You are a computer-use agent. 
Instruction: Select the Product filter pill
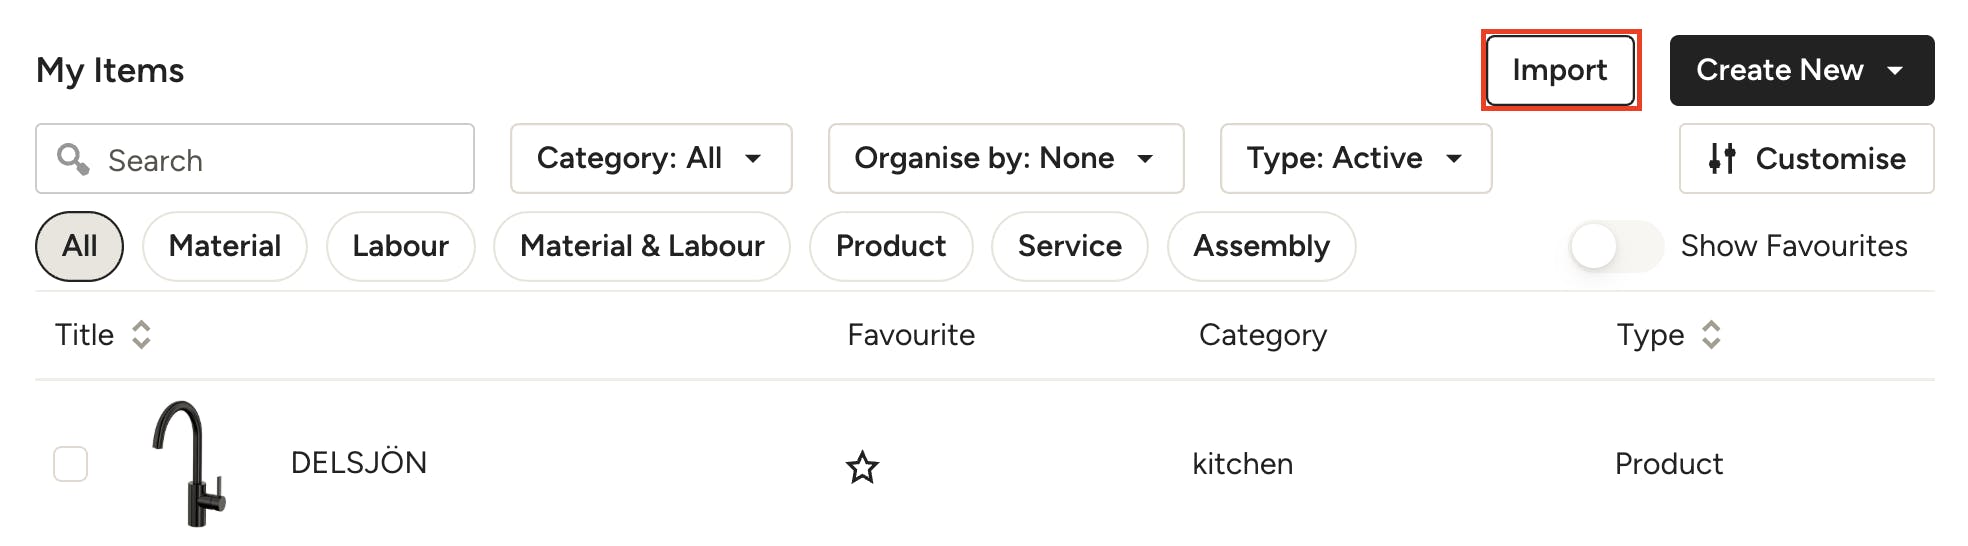(891, 246)
